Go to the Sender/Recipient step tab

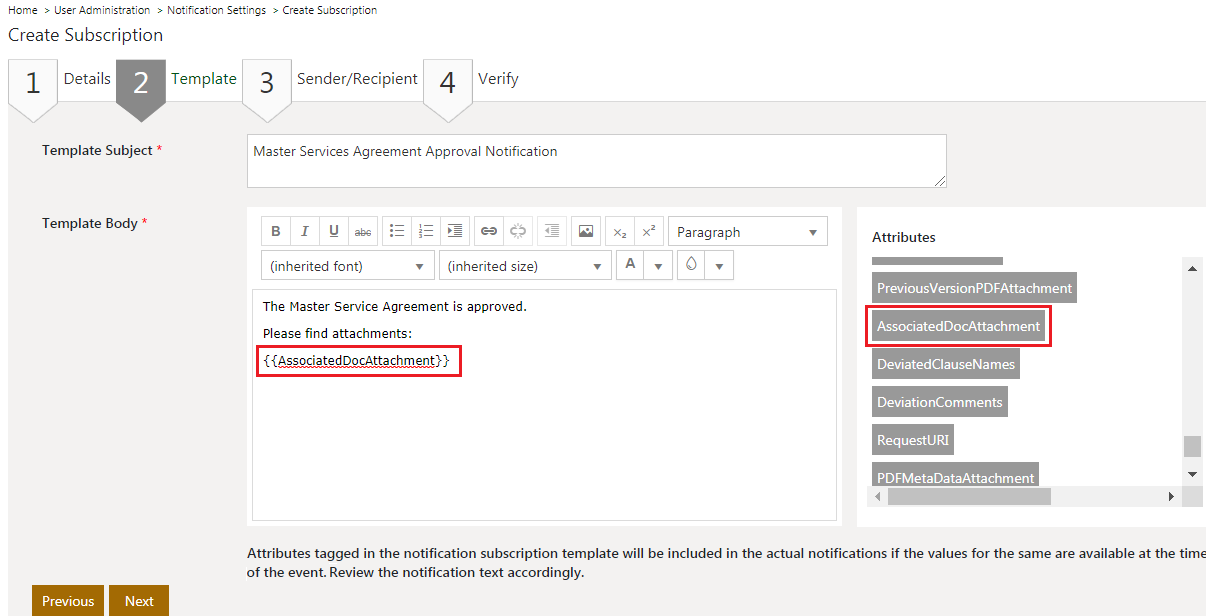click(x=356, y=79)
